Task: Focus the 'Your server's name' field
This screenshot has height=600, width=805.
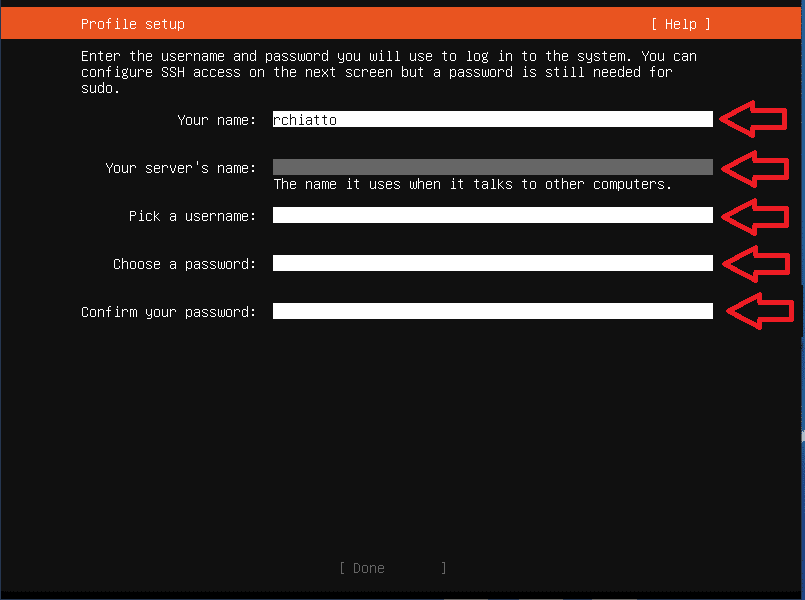Action: pos(492,167)
